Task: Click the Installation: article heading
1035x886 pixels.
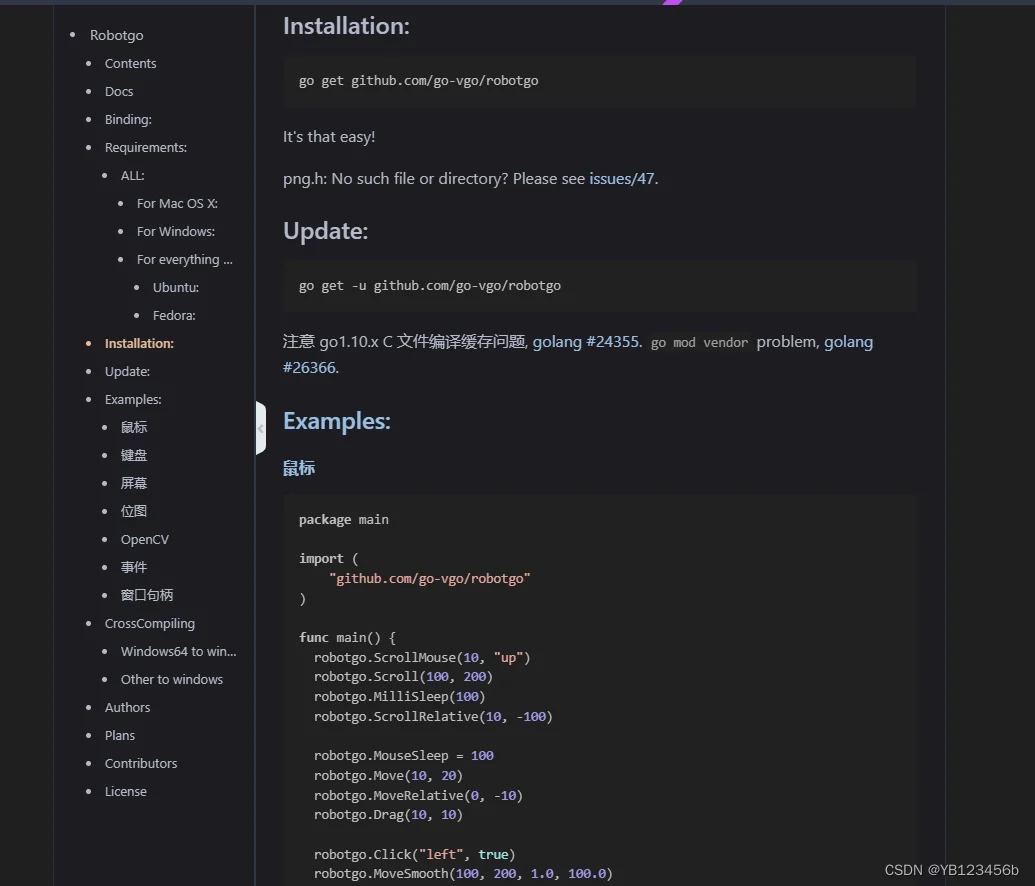Action: (x=346, y=26)
